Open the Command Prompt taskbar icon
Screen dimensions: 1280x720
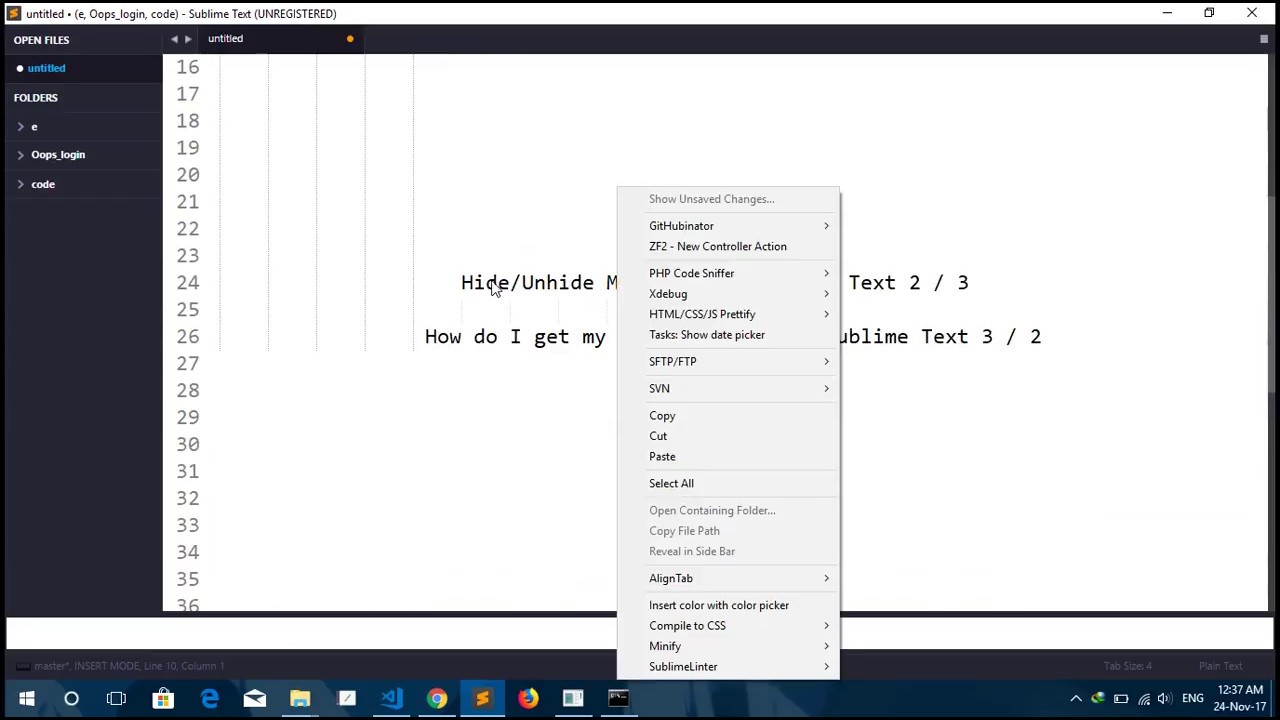click(x=619, y=698)
